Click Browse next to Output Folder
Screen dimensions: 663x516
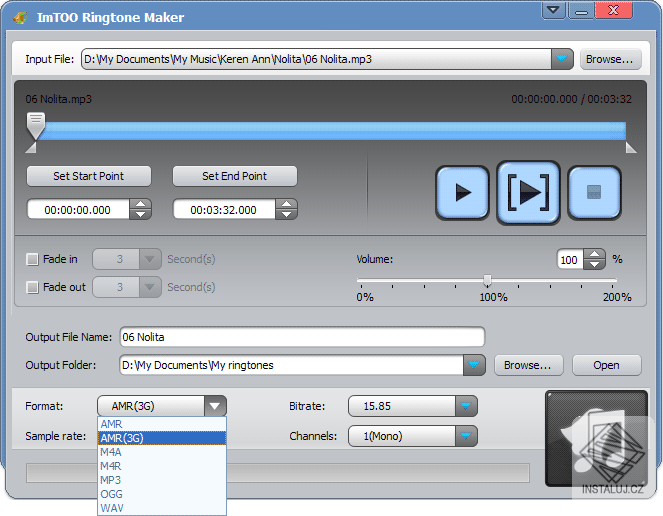pyautogui.click(x=528, y=365)
